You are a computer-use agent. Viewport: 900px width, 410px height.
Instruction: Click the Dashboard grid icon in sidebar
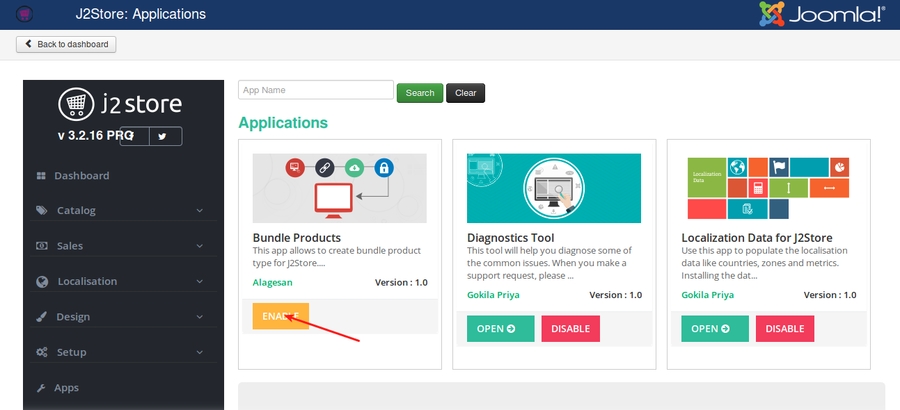41,176
